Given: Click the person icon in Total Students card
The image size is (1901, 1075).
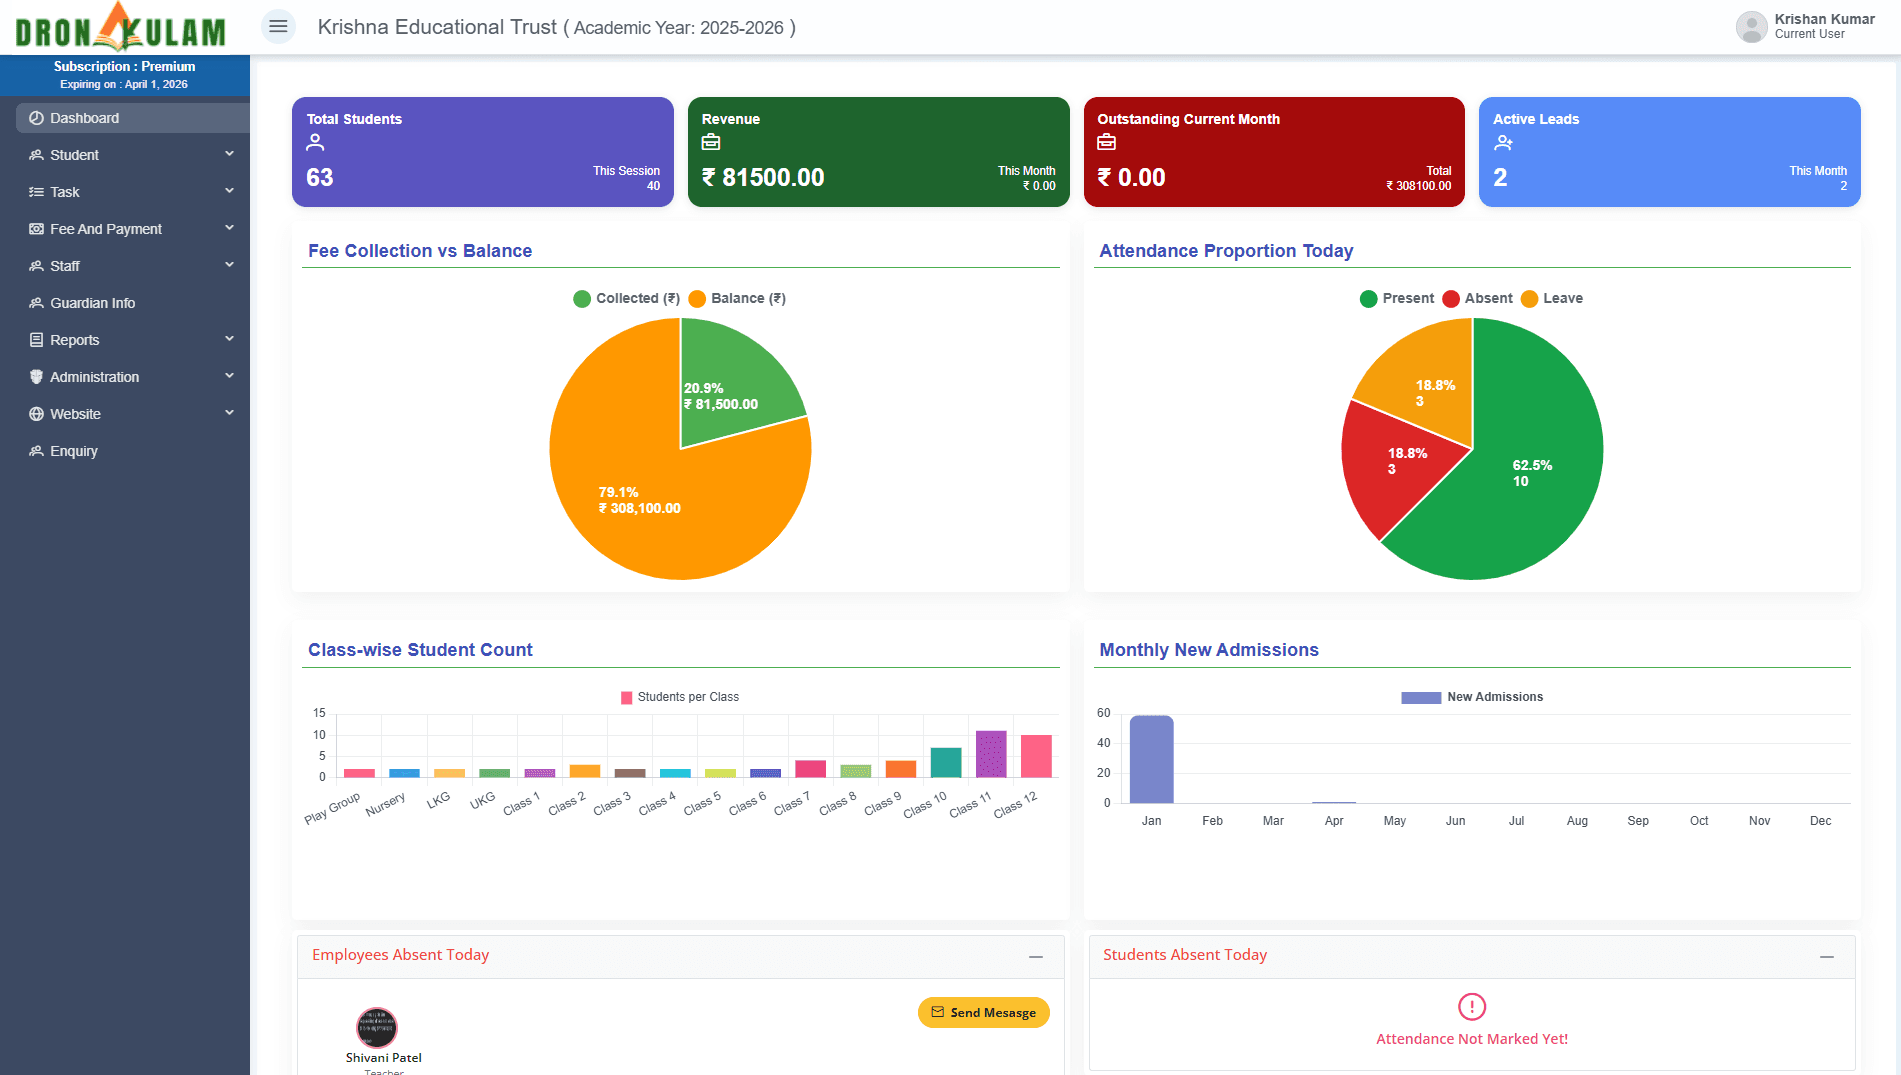Looking at the screenshot, I should (315, 142).
